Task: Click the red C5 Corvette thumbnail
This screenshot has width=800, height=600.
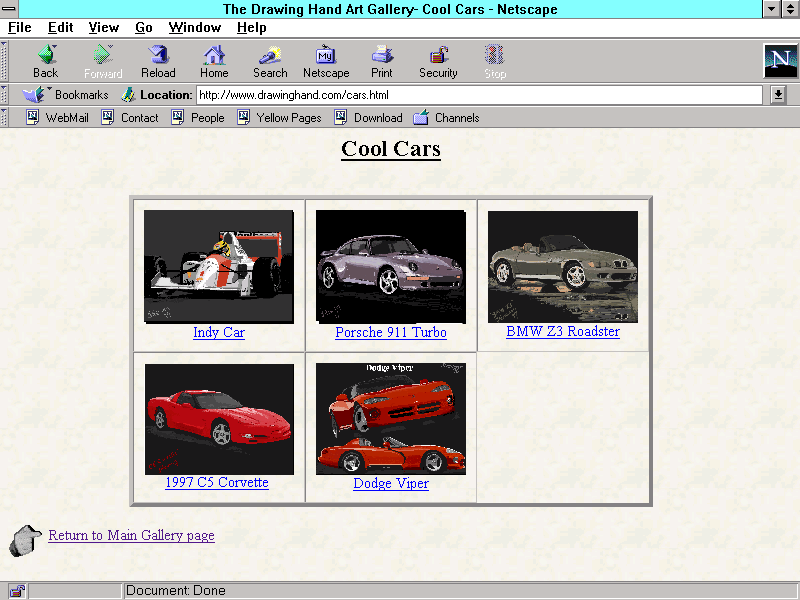Action: coord(219,419)
